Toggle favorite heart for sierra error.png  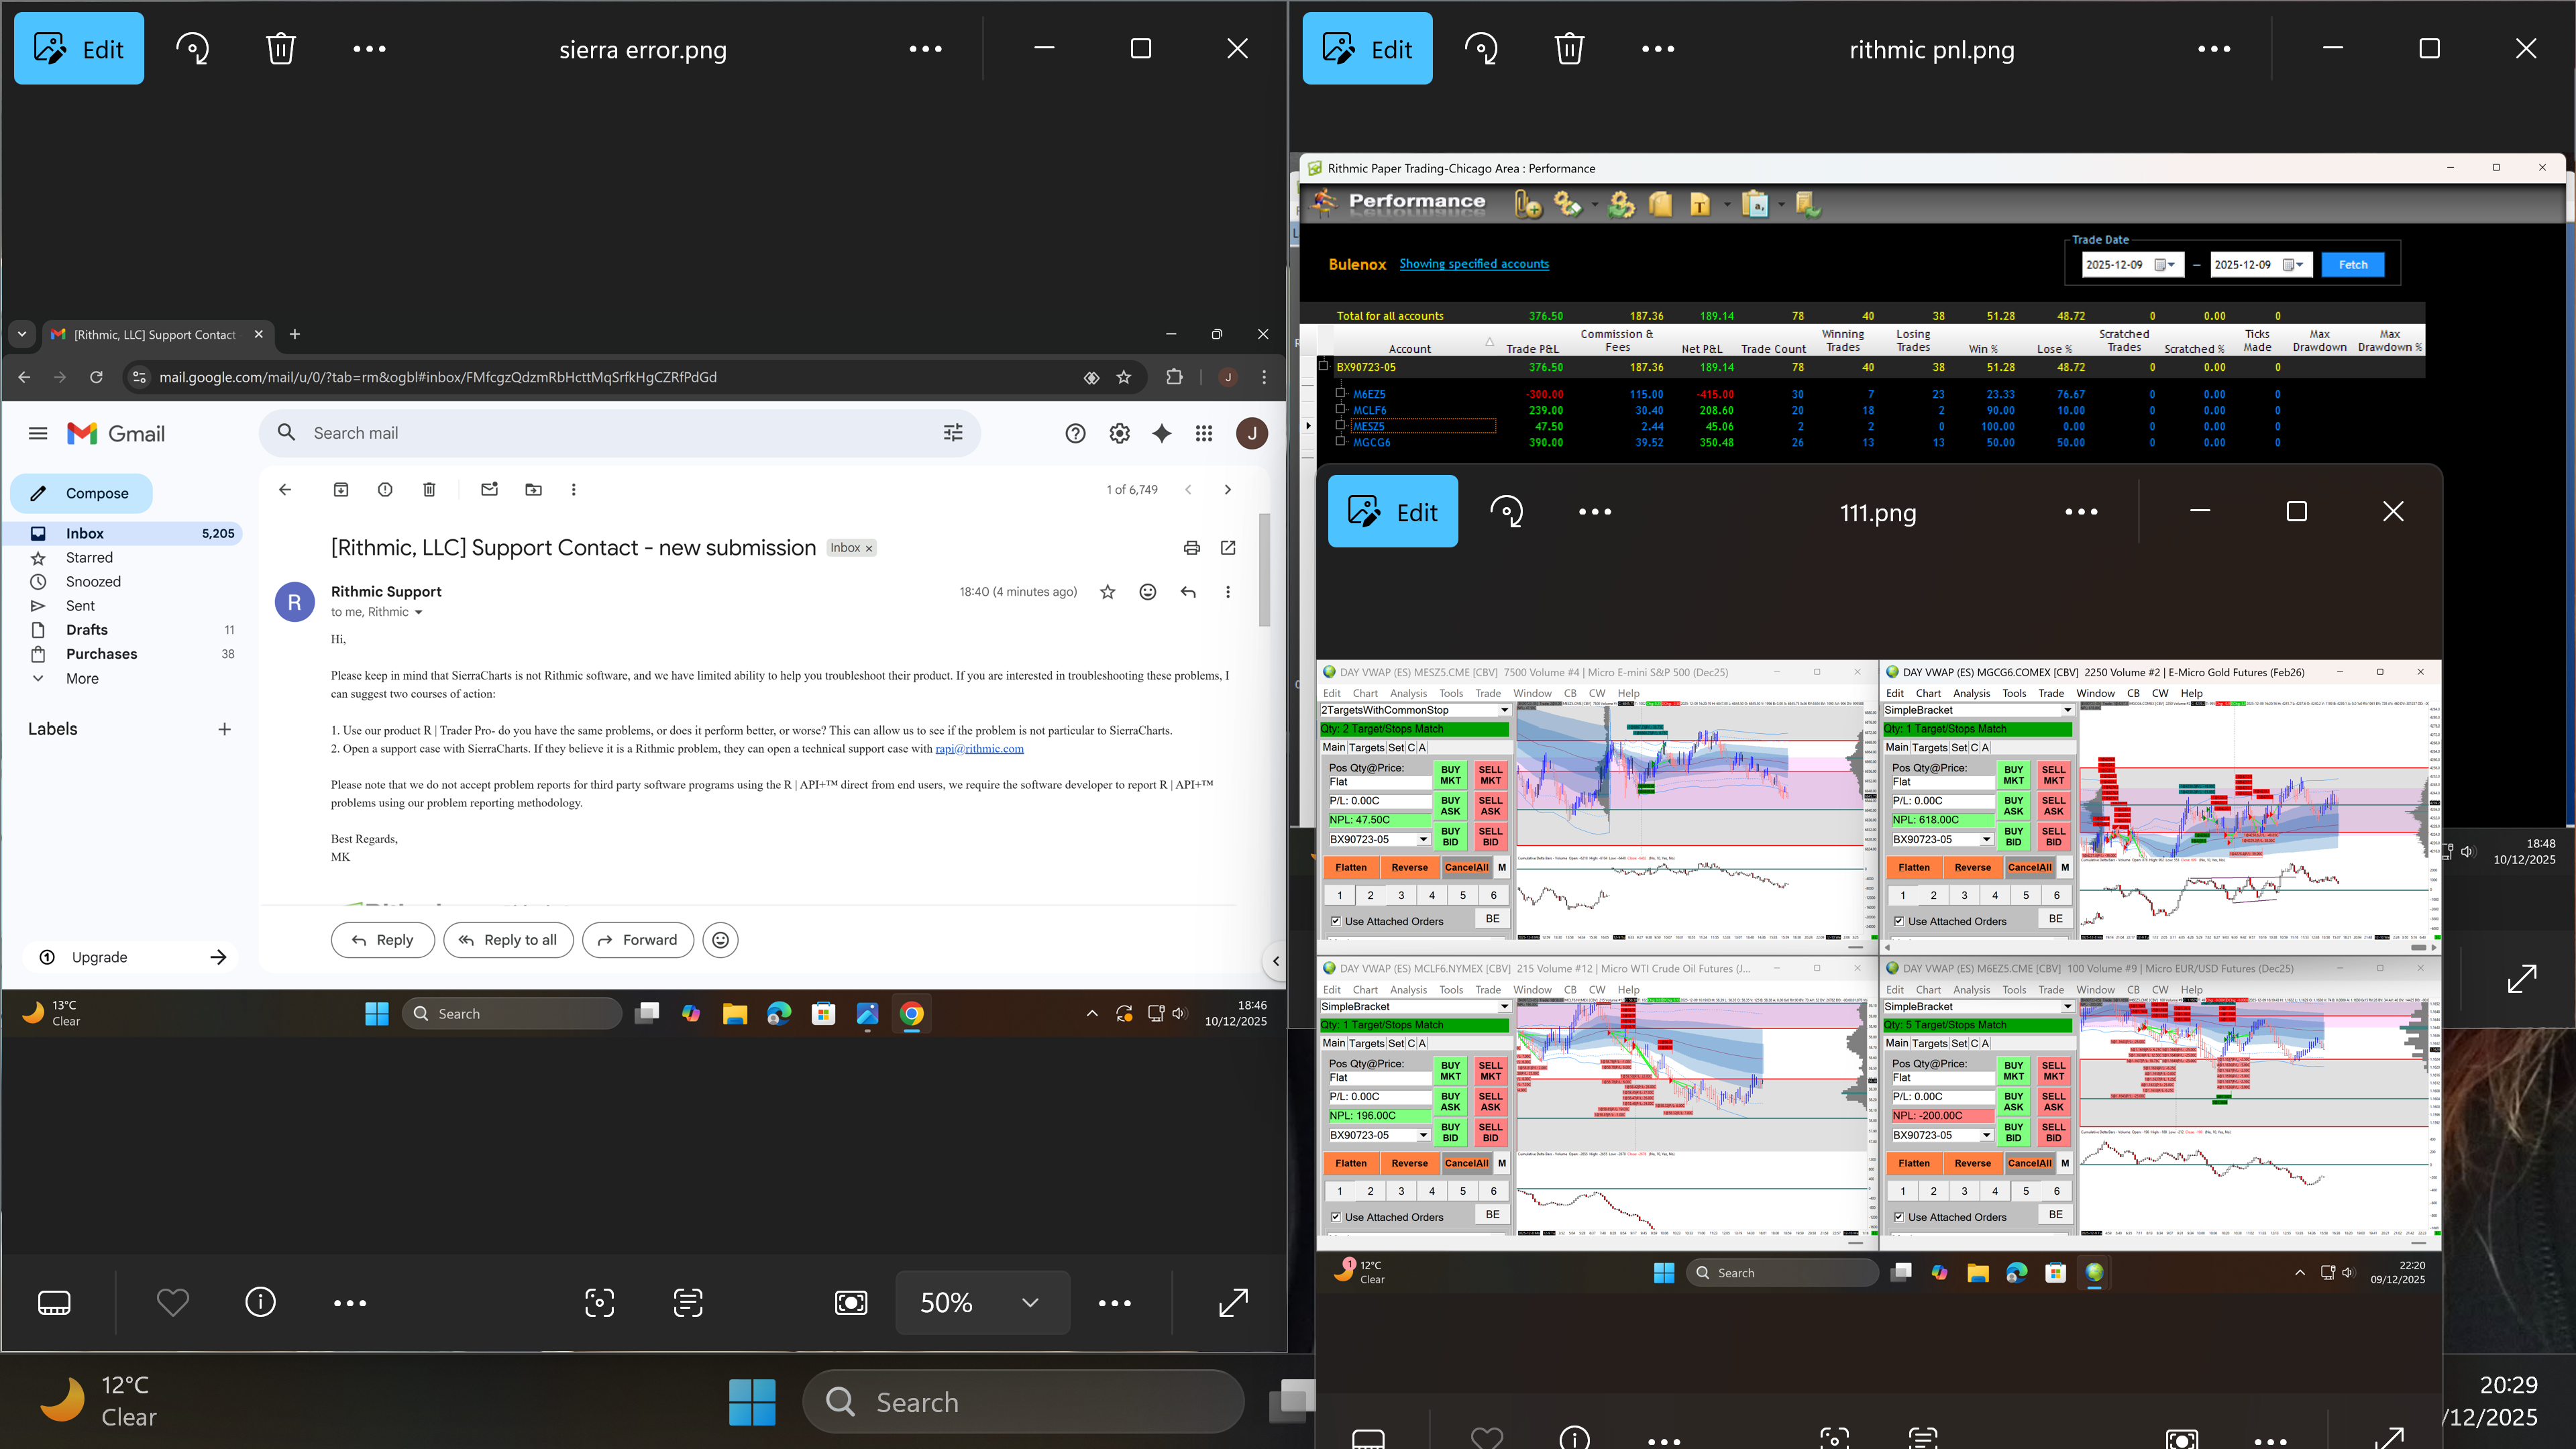[x=172, y=1302]
